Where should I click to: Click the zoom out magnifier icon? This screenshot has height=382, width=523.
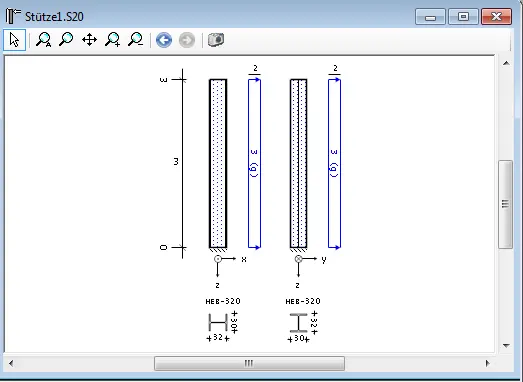coord(136,40)
